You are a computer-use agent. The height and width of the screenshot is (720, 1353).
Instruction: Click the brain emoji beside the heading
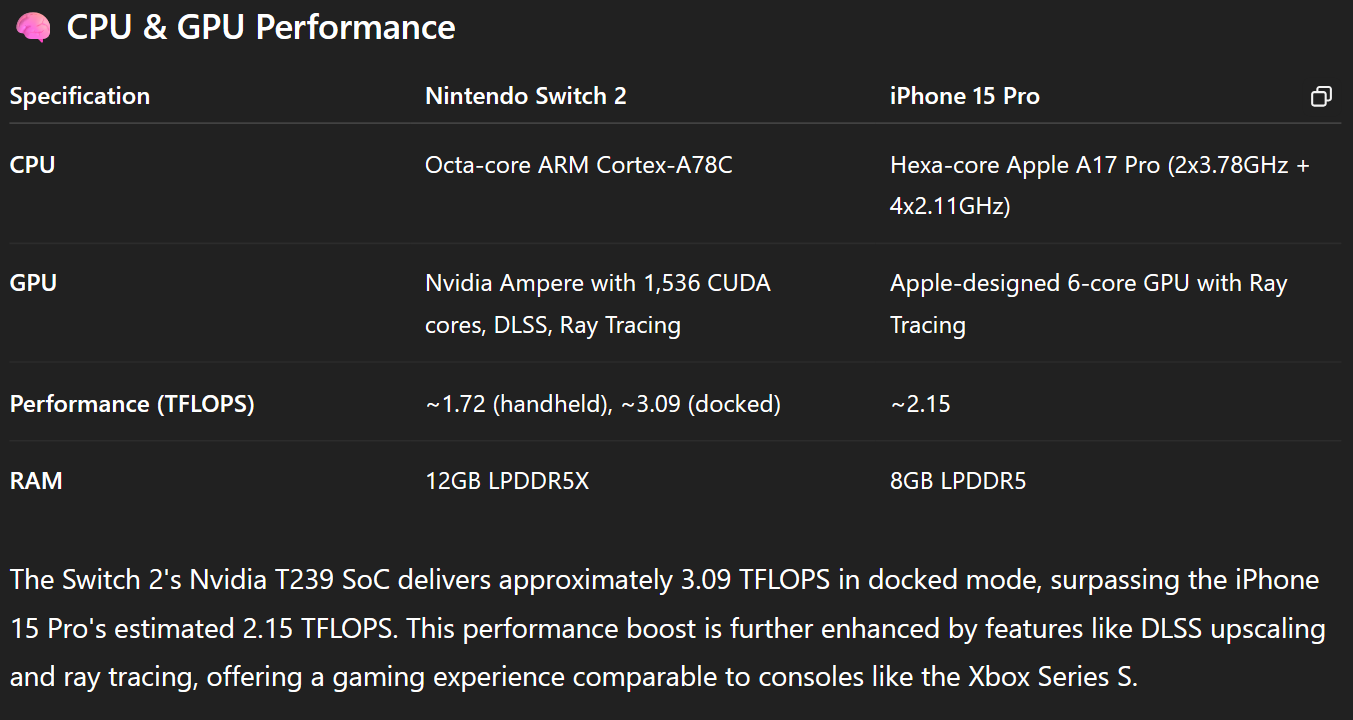(x=33, y=27)
